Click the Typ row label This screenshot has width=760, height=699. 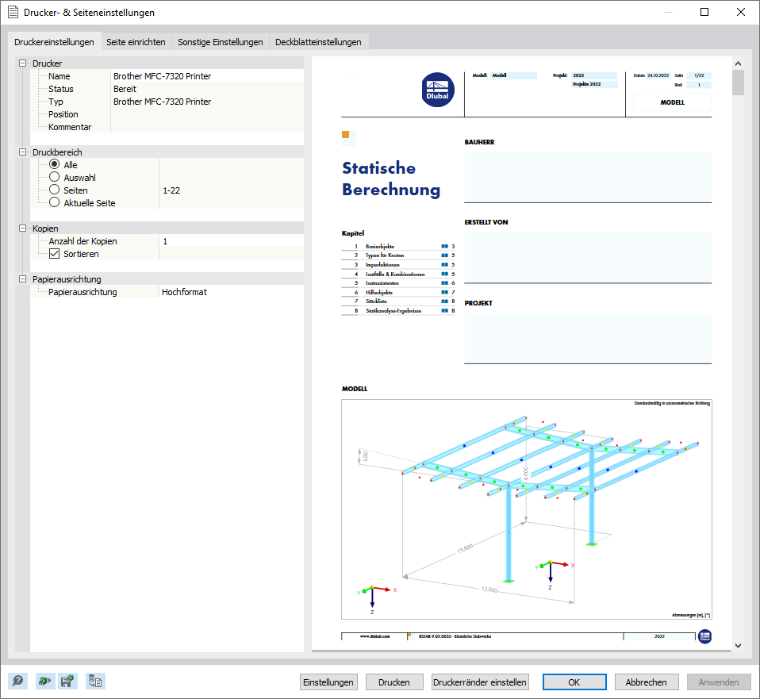point(56,101)
